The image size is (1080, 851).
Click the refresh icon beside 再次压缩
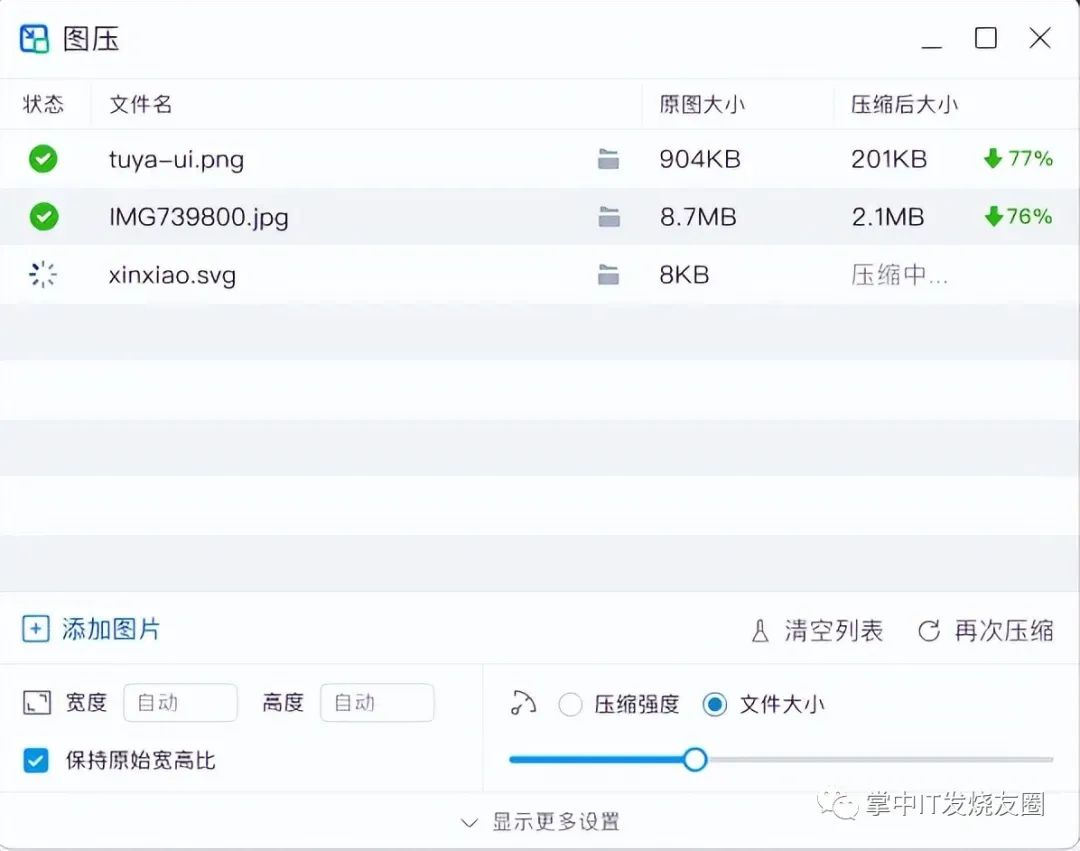click(929, 631)
